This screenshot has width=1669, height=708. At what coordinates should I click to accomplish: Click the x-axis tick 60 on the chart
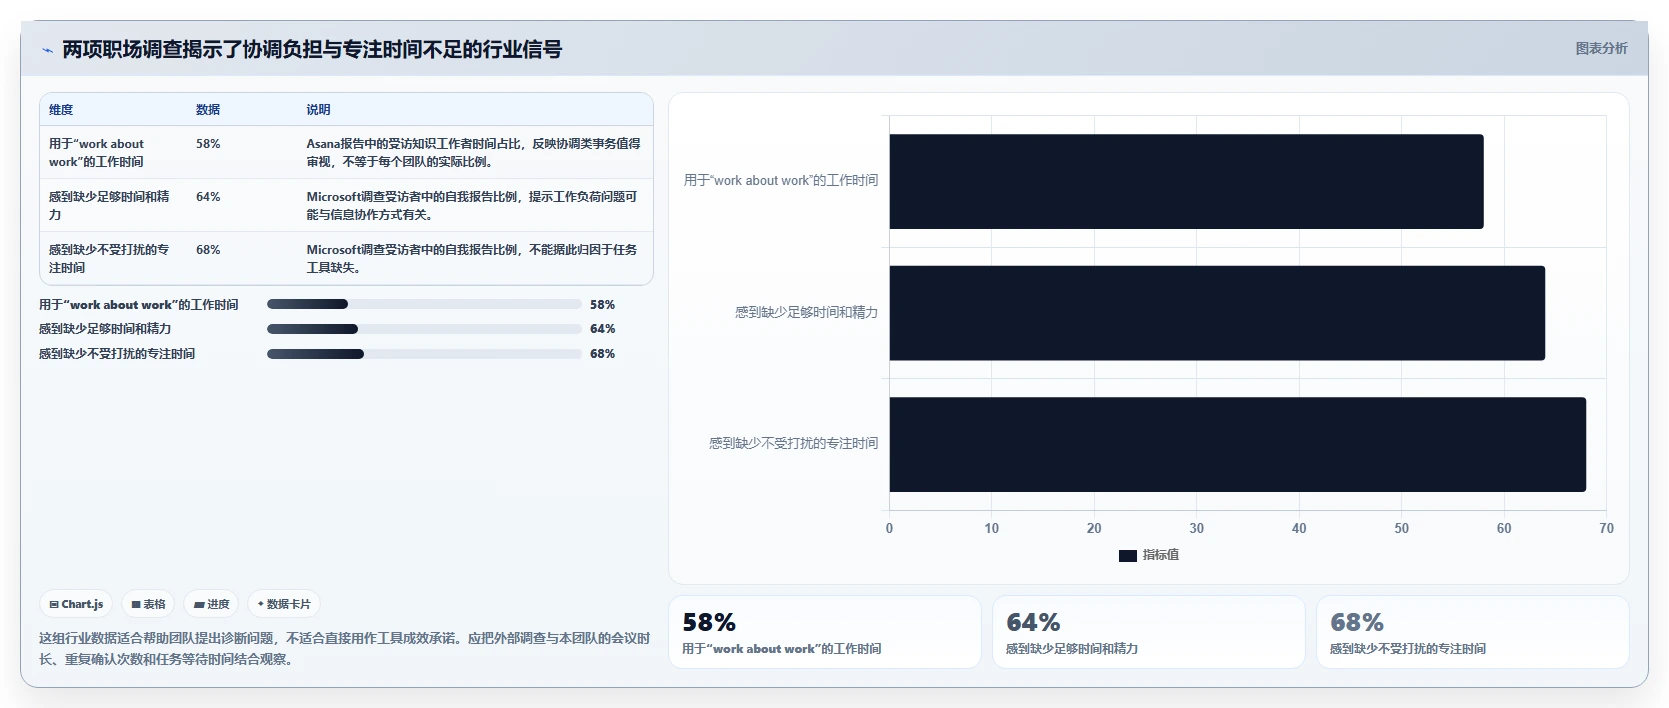pyautogui.click(x=1504, y=529)
